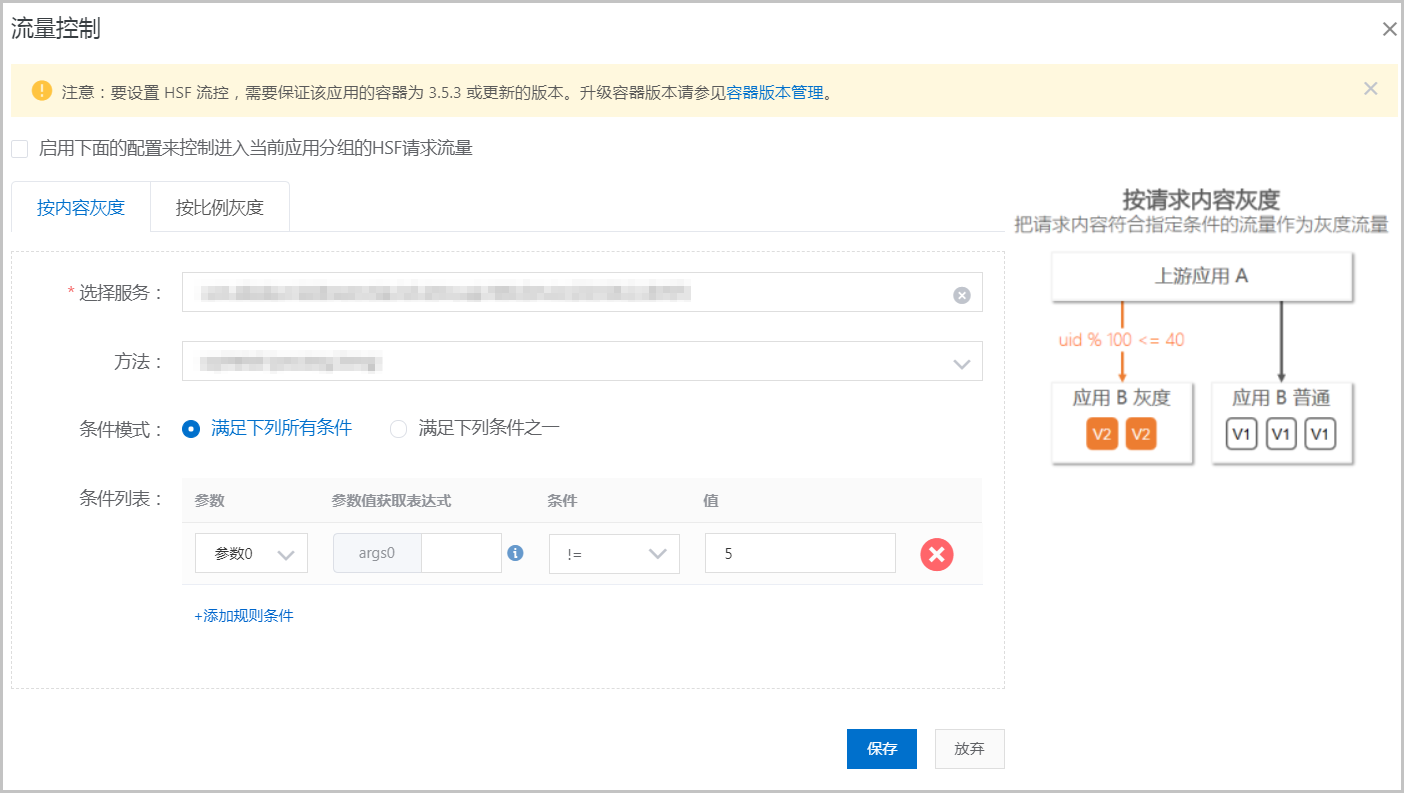This screenshot has width=1404, height=793.
Task: Click the args0 prefix label
Action: pos(377,553)
